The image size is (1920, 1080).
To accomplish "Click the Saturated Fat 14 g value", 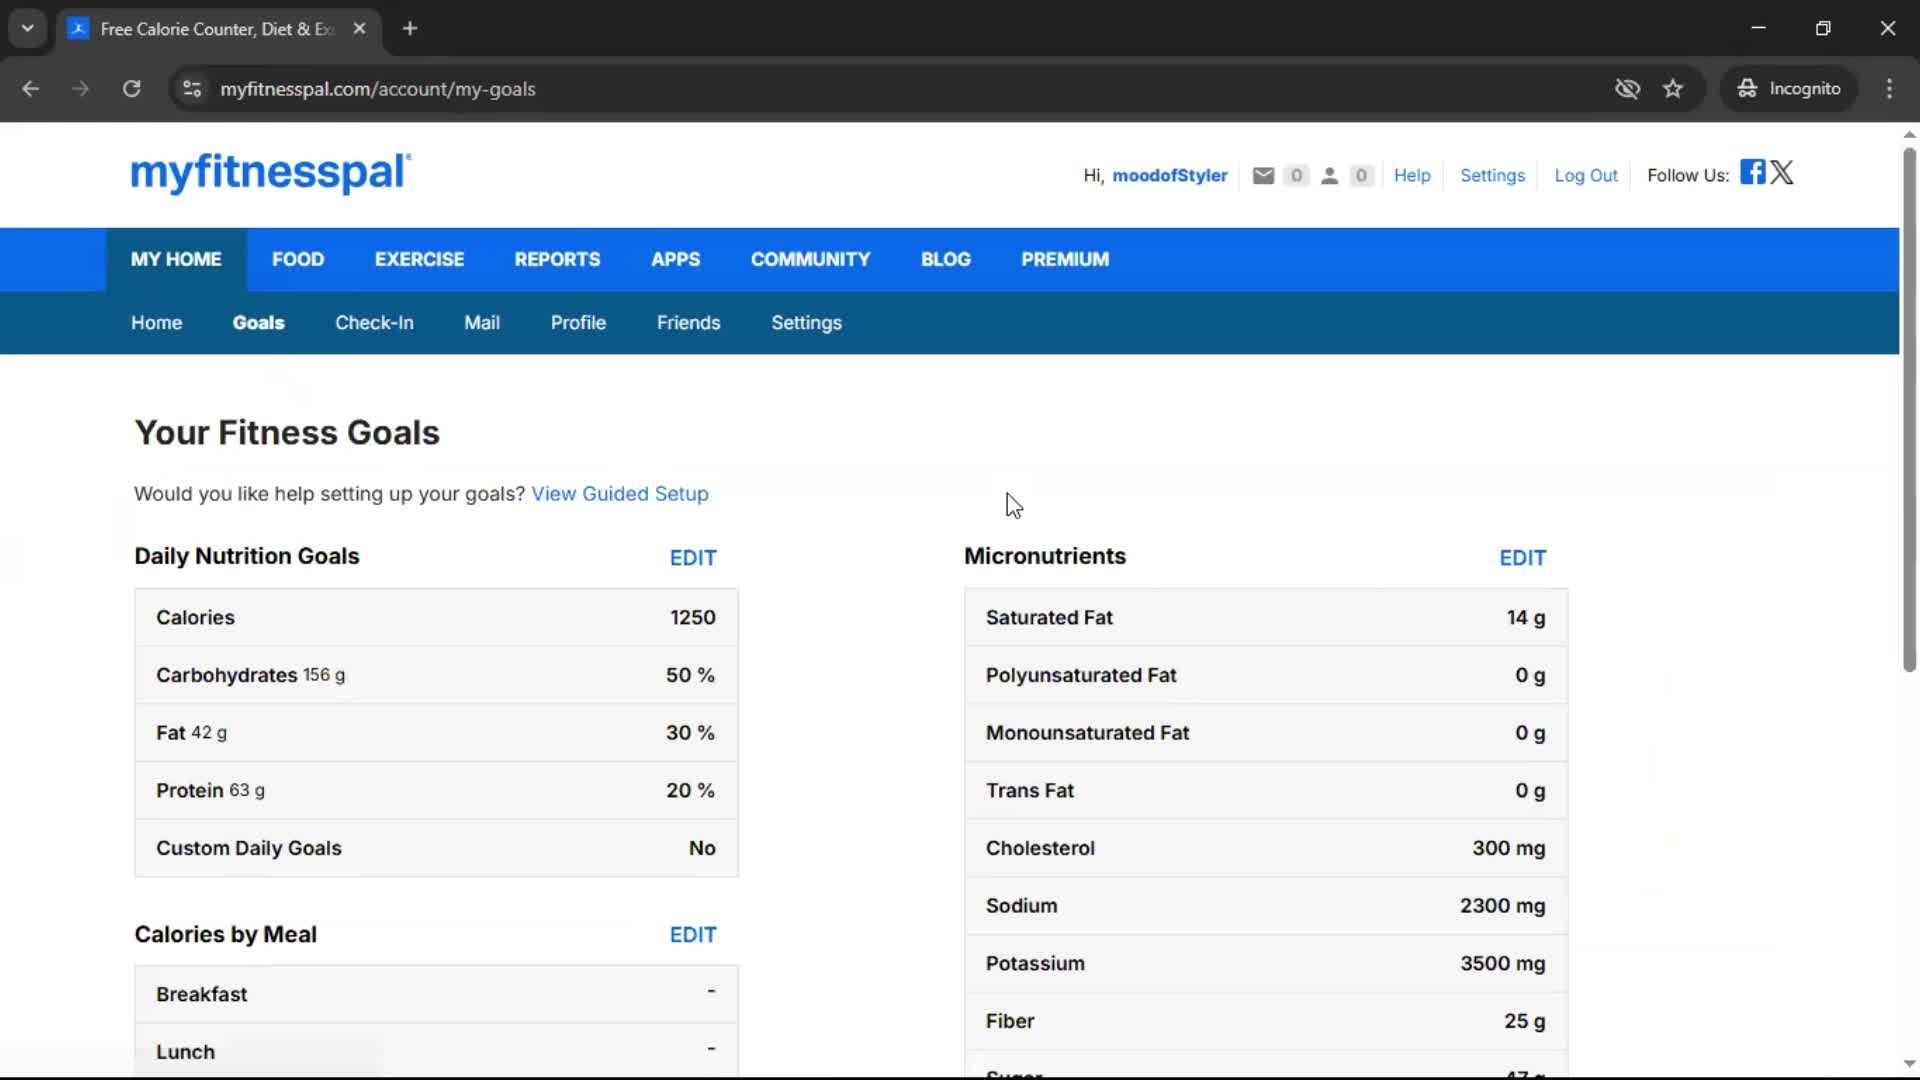I will click(x=1525, y=618).
